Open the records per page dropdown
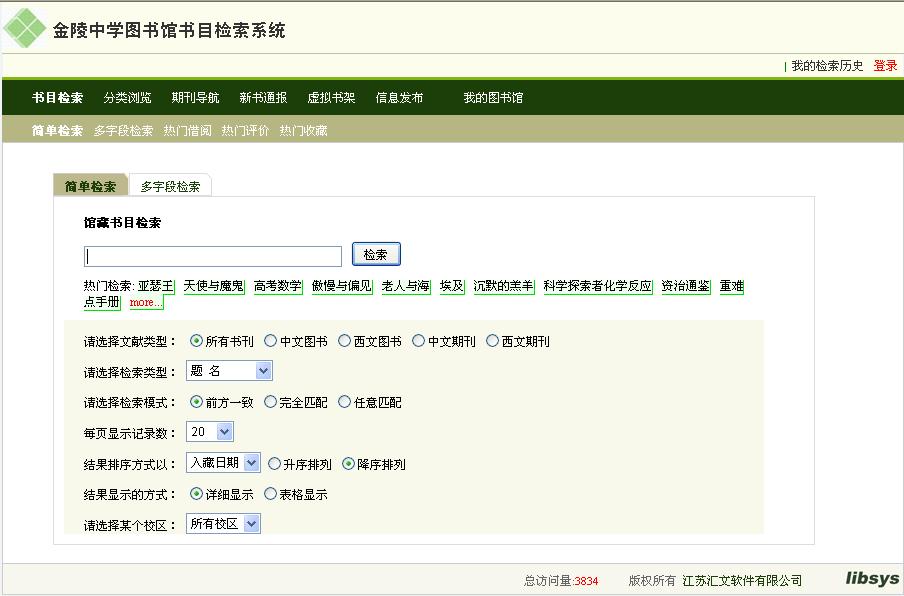This screenshot has height=596, width=904. [x=210, y=432]
